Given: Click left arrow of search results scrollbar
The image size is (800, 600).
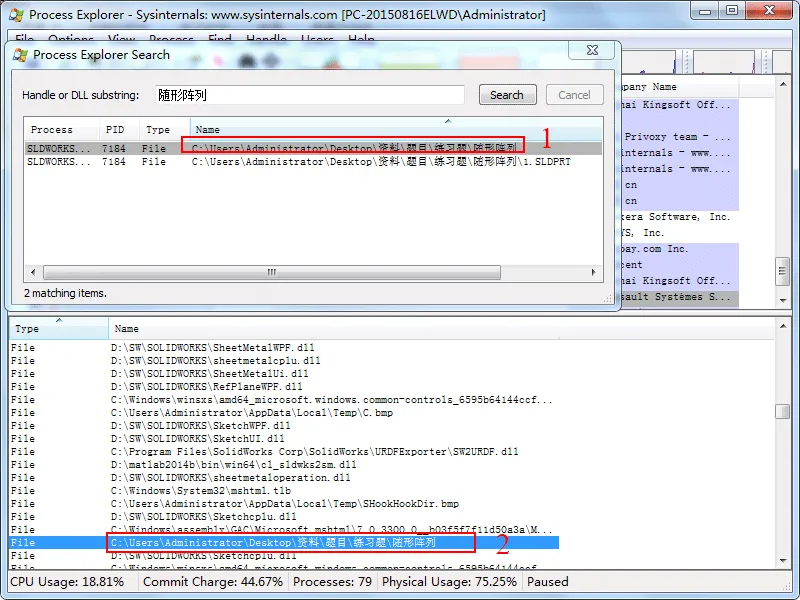Looking at the screenshot, I should click(x=33, y=272).
